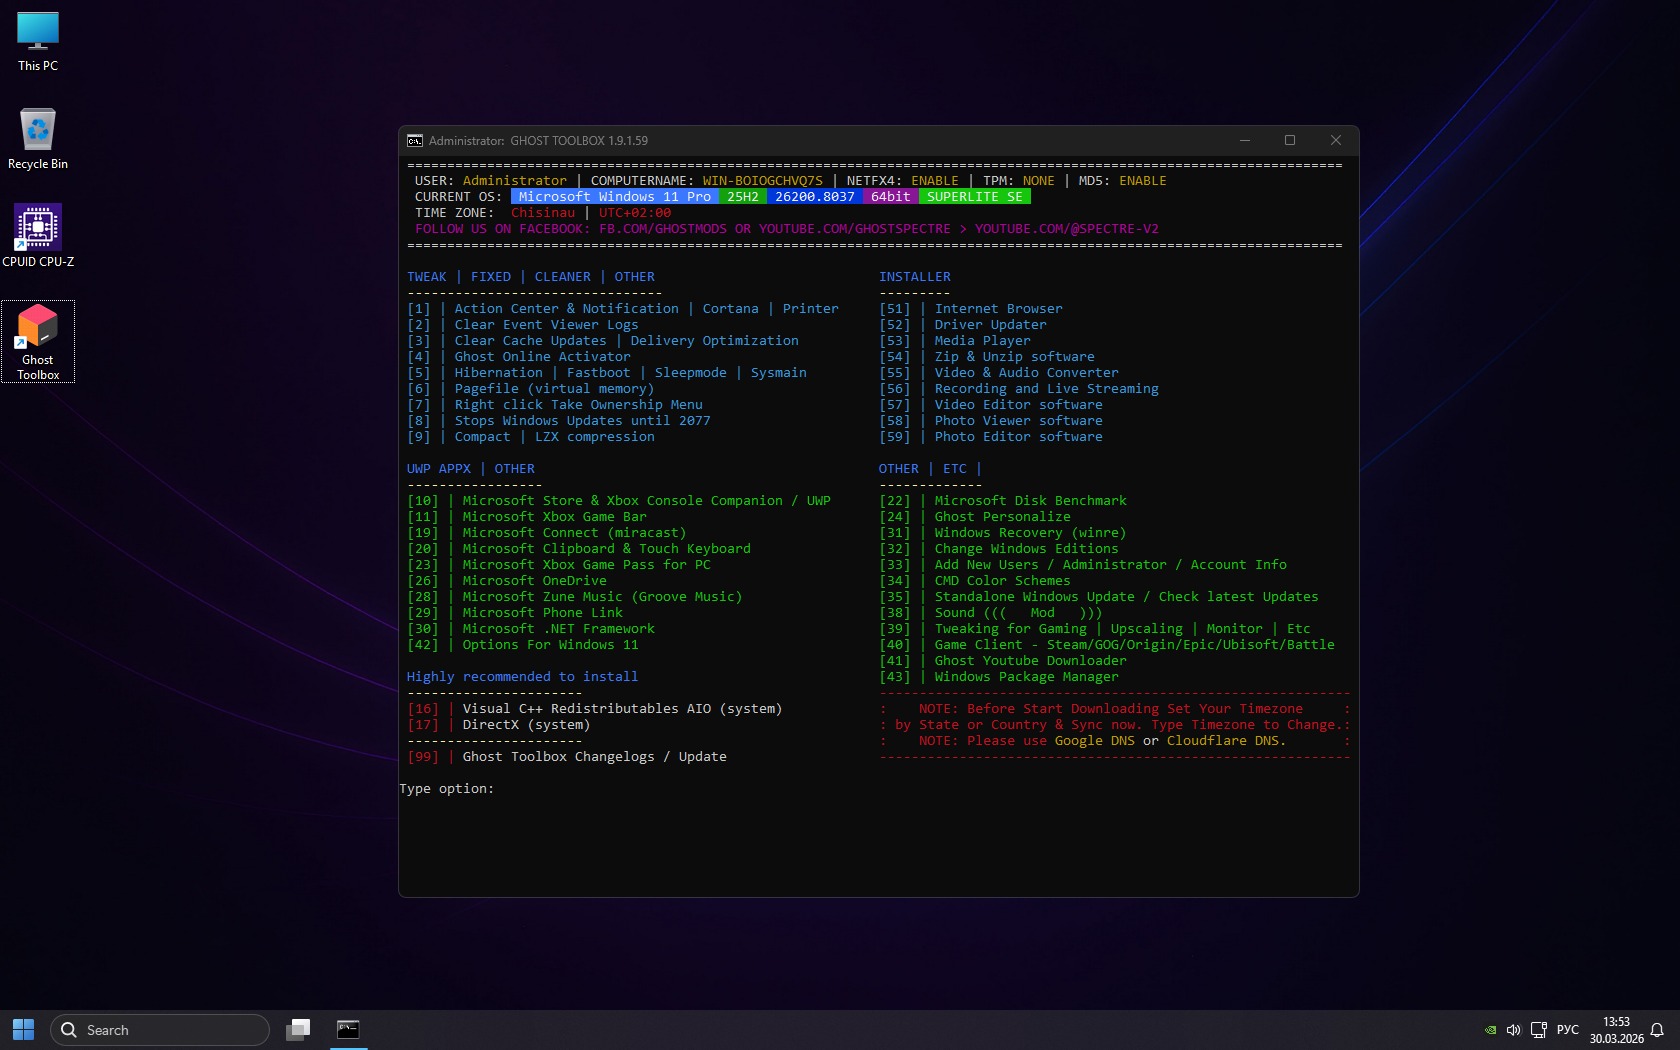Open the clock and date flyout
The width and height of the screenshot is (1680, 1050).
pyautogui.click(x=1616, y=1030)
